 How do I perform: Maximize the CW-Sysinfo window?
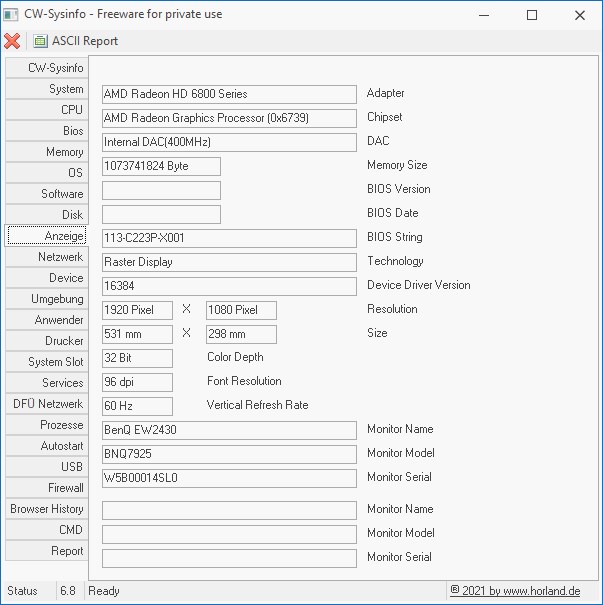pos(532,15)
